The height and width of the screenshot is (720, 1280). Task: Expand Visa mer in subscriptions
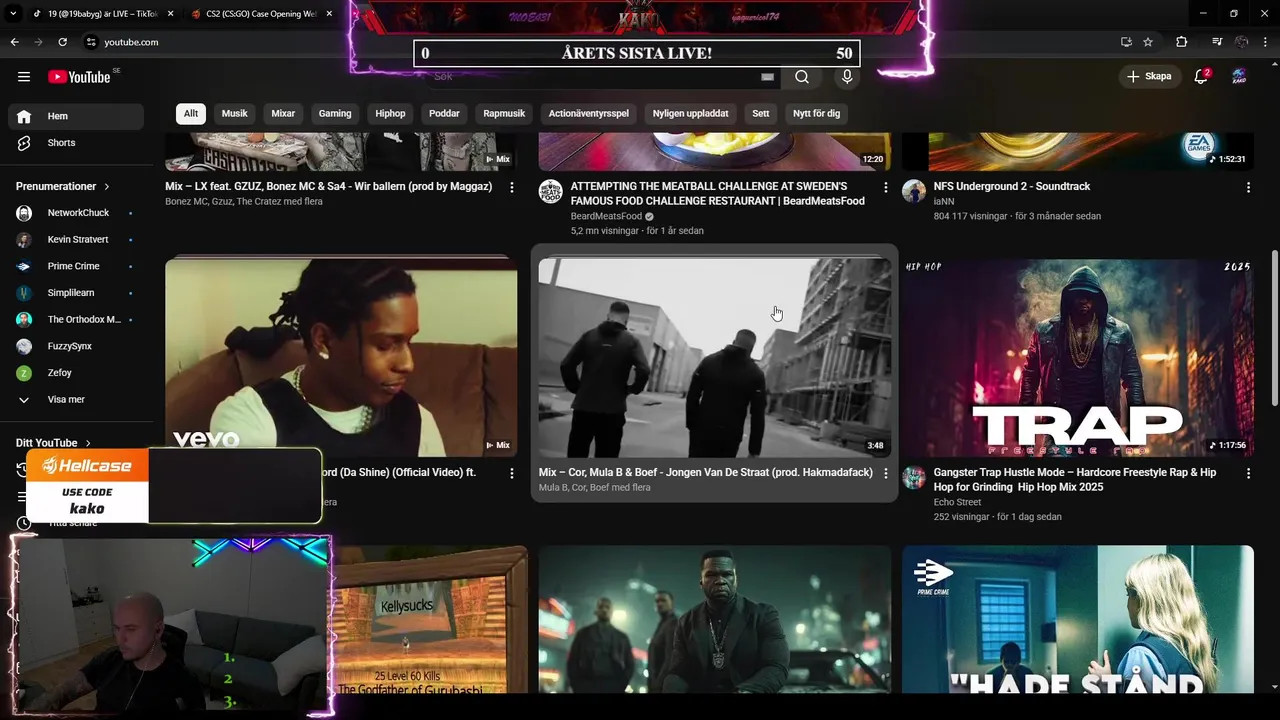click(x=76, y=399)
